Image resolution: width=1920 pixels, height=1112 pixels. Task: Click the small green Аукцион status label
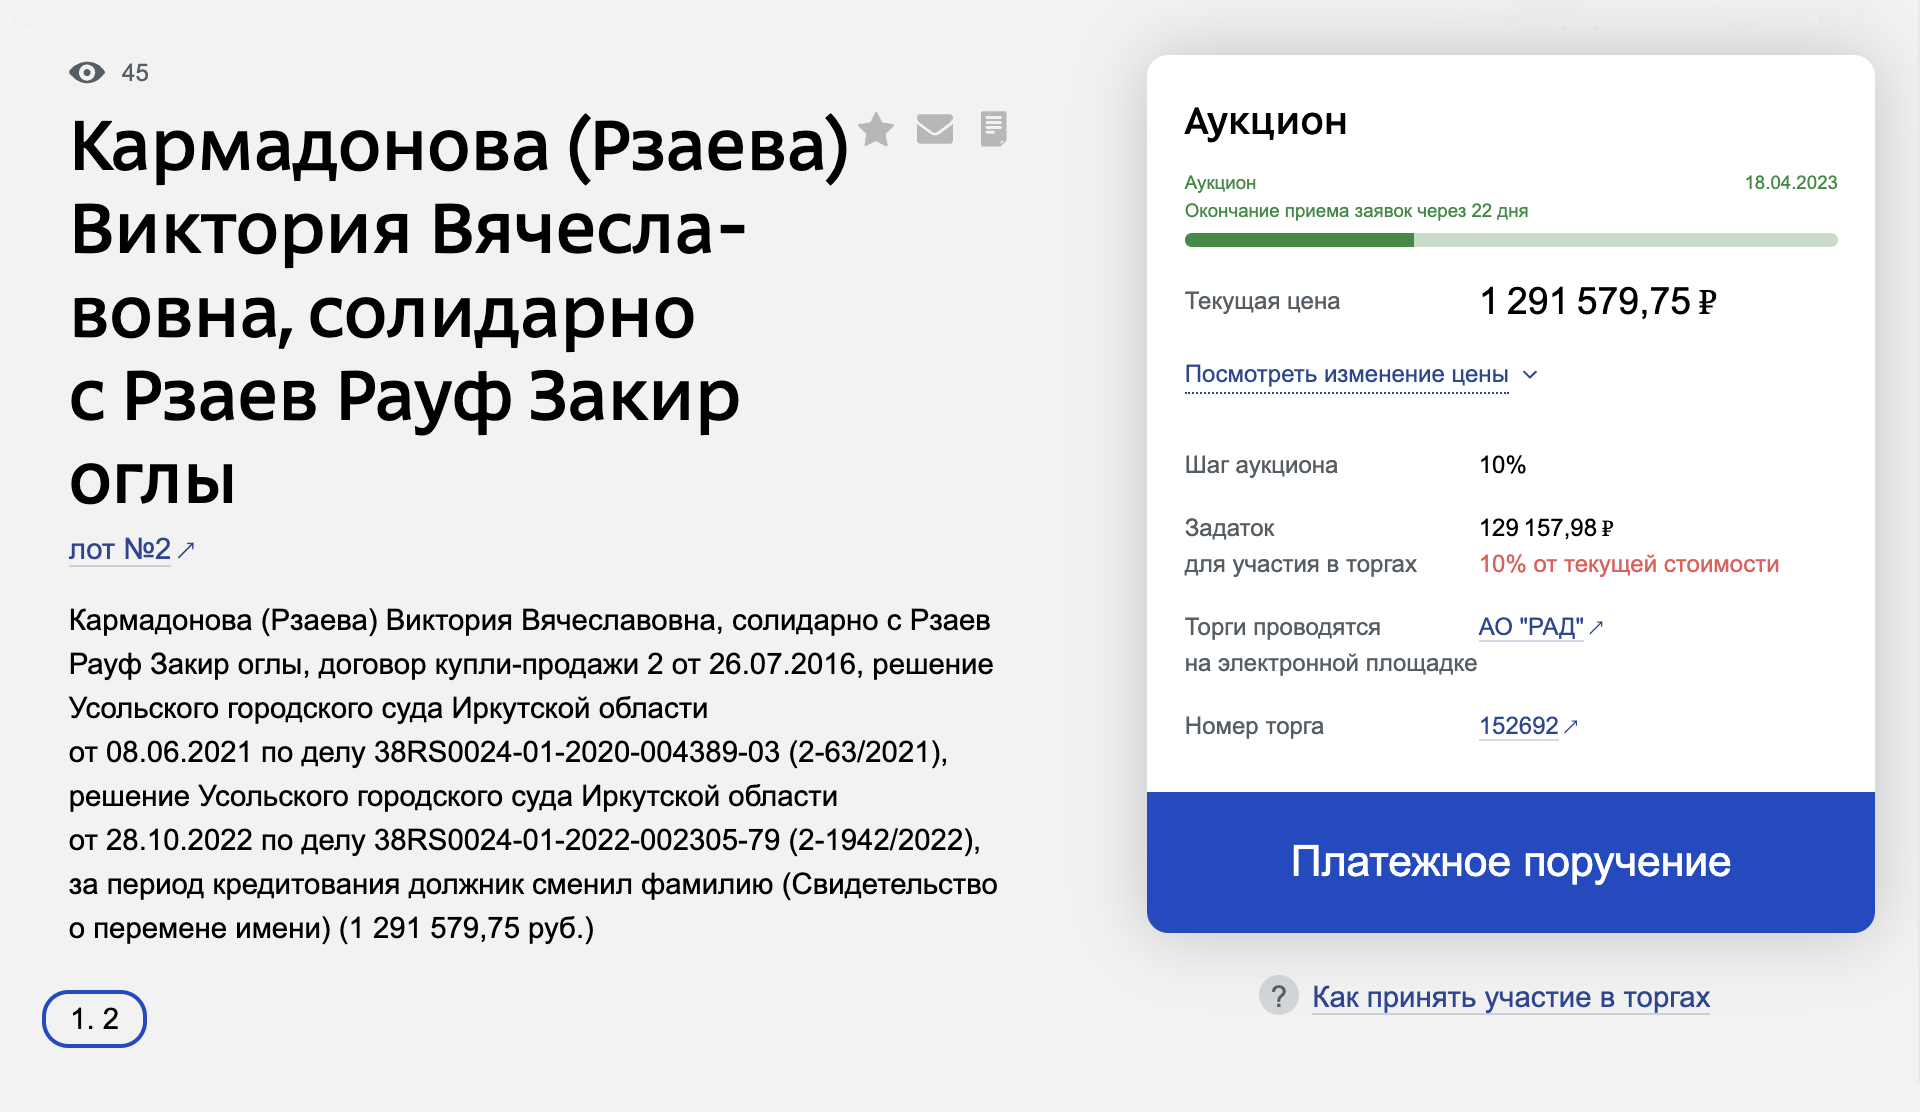1220,183
